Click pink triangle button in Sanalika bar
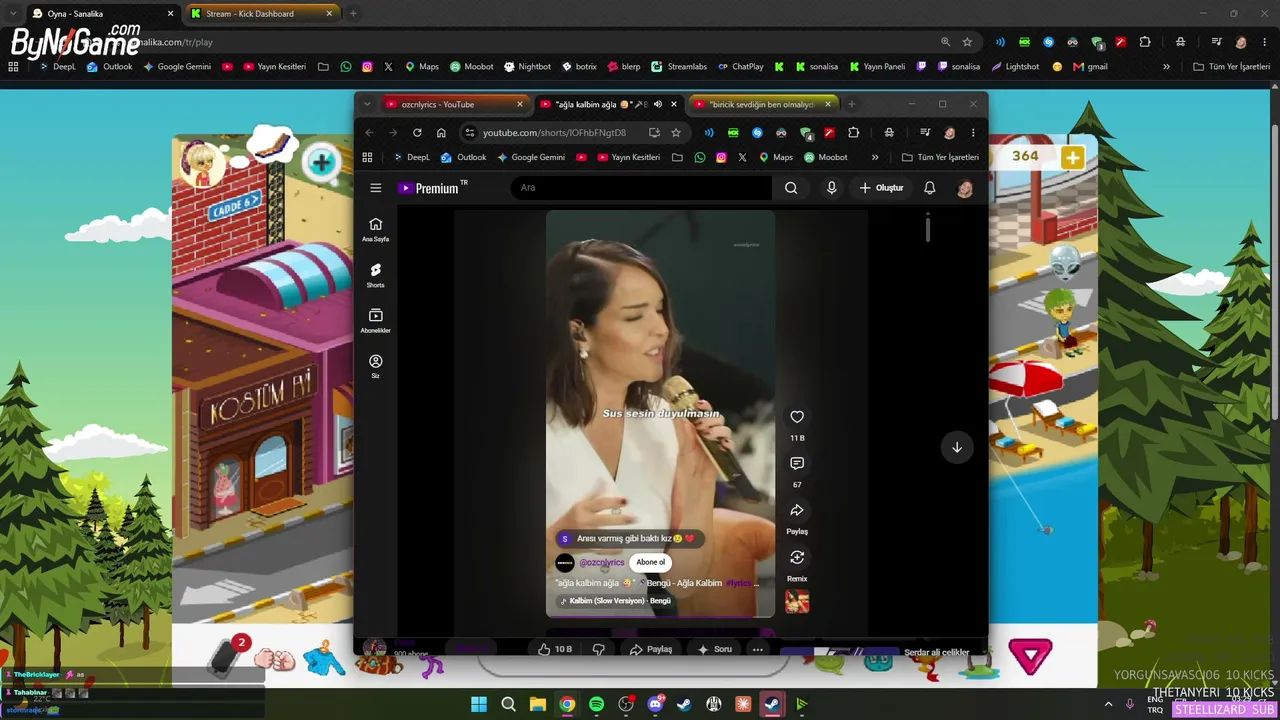The height and width of the screenshot is (720, 1280). [x=1030, y=656]
